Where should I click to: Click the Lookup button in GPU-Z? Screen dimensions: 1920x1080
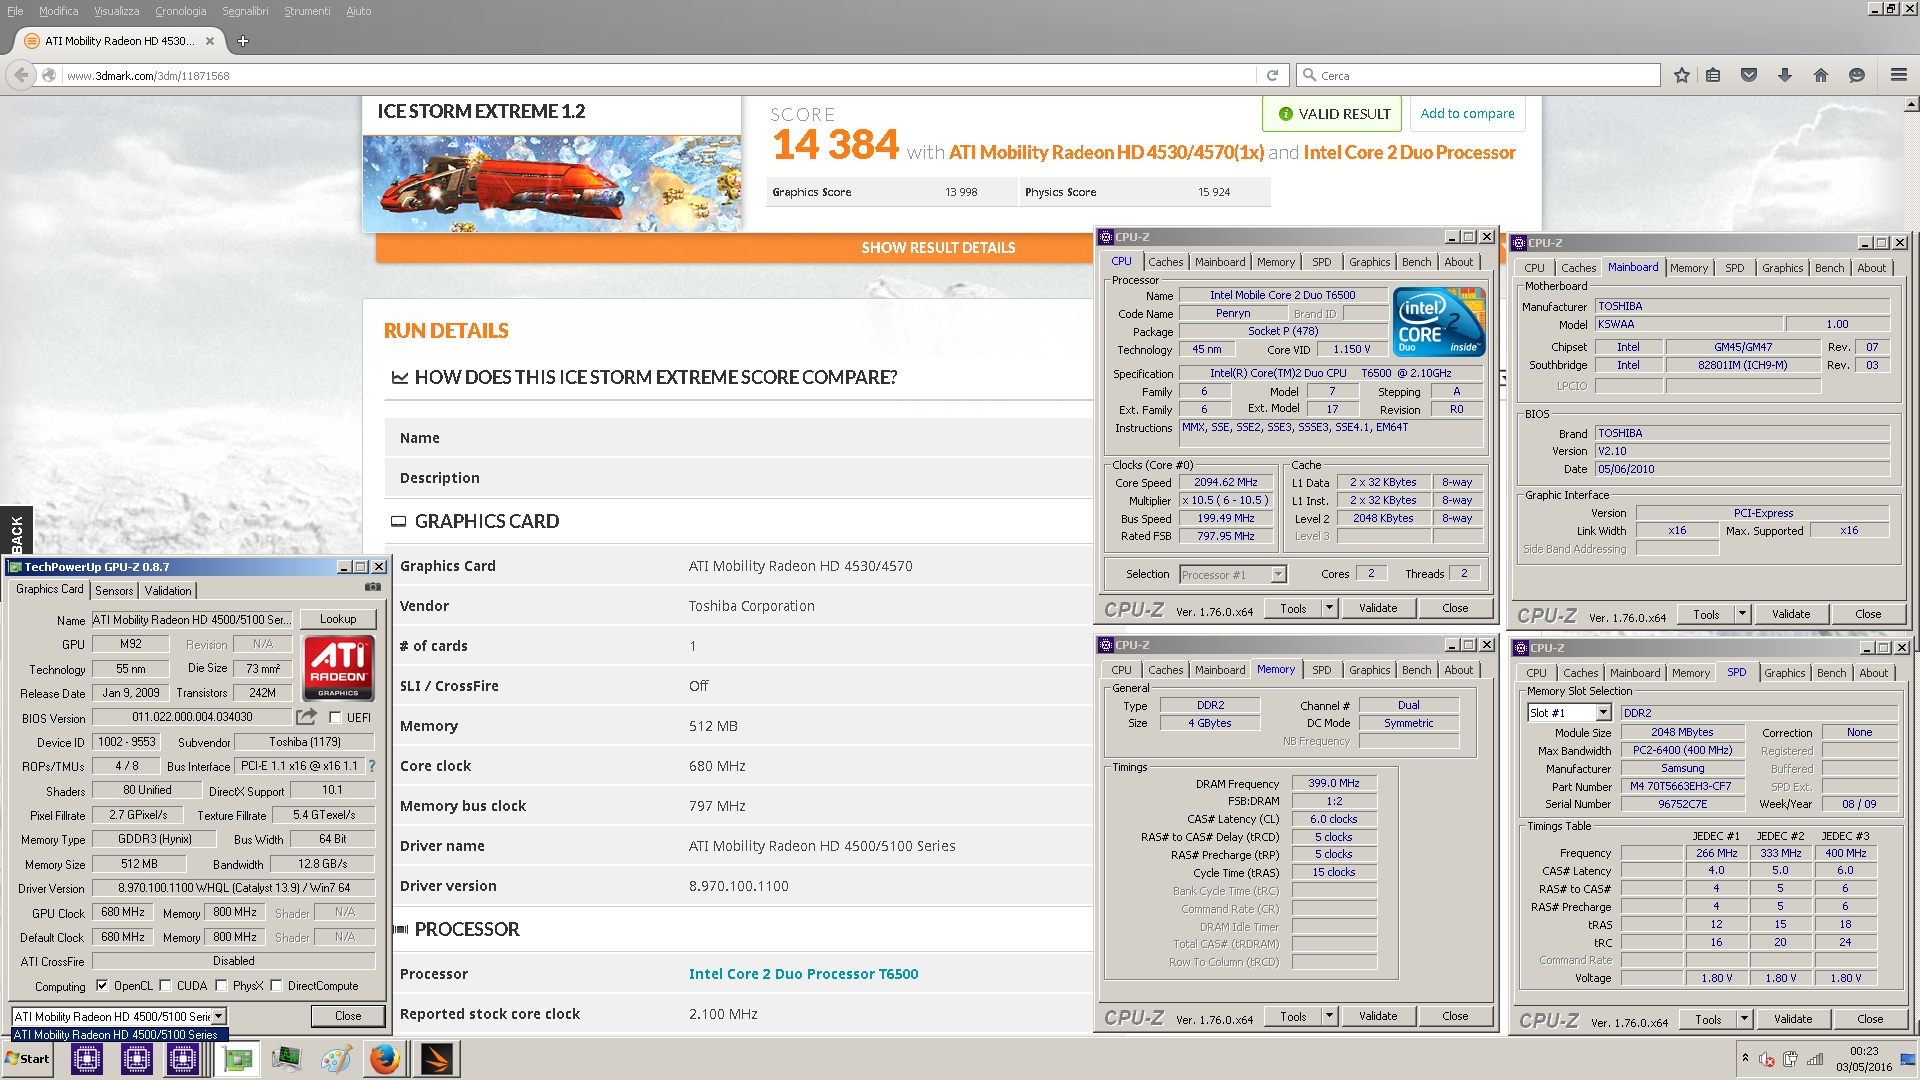tap(338, 619)
